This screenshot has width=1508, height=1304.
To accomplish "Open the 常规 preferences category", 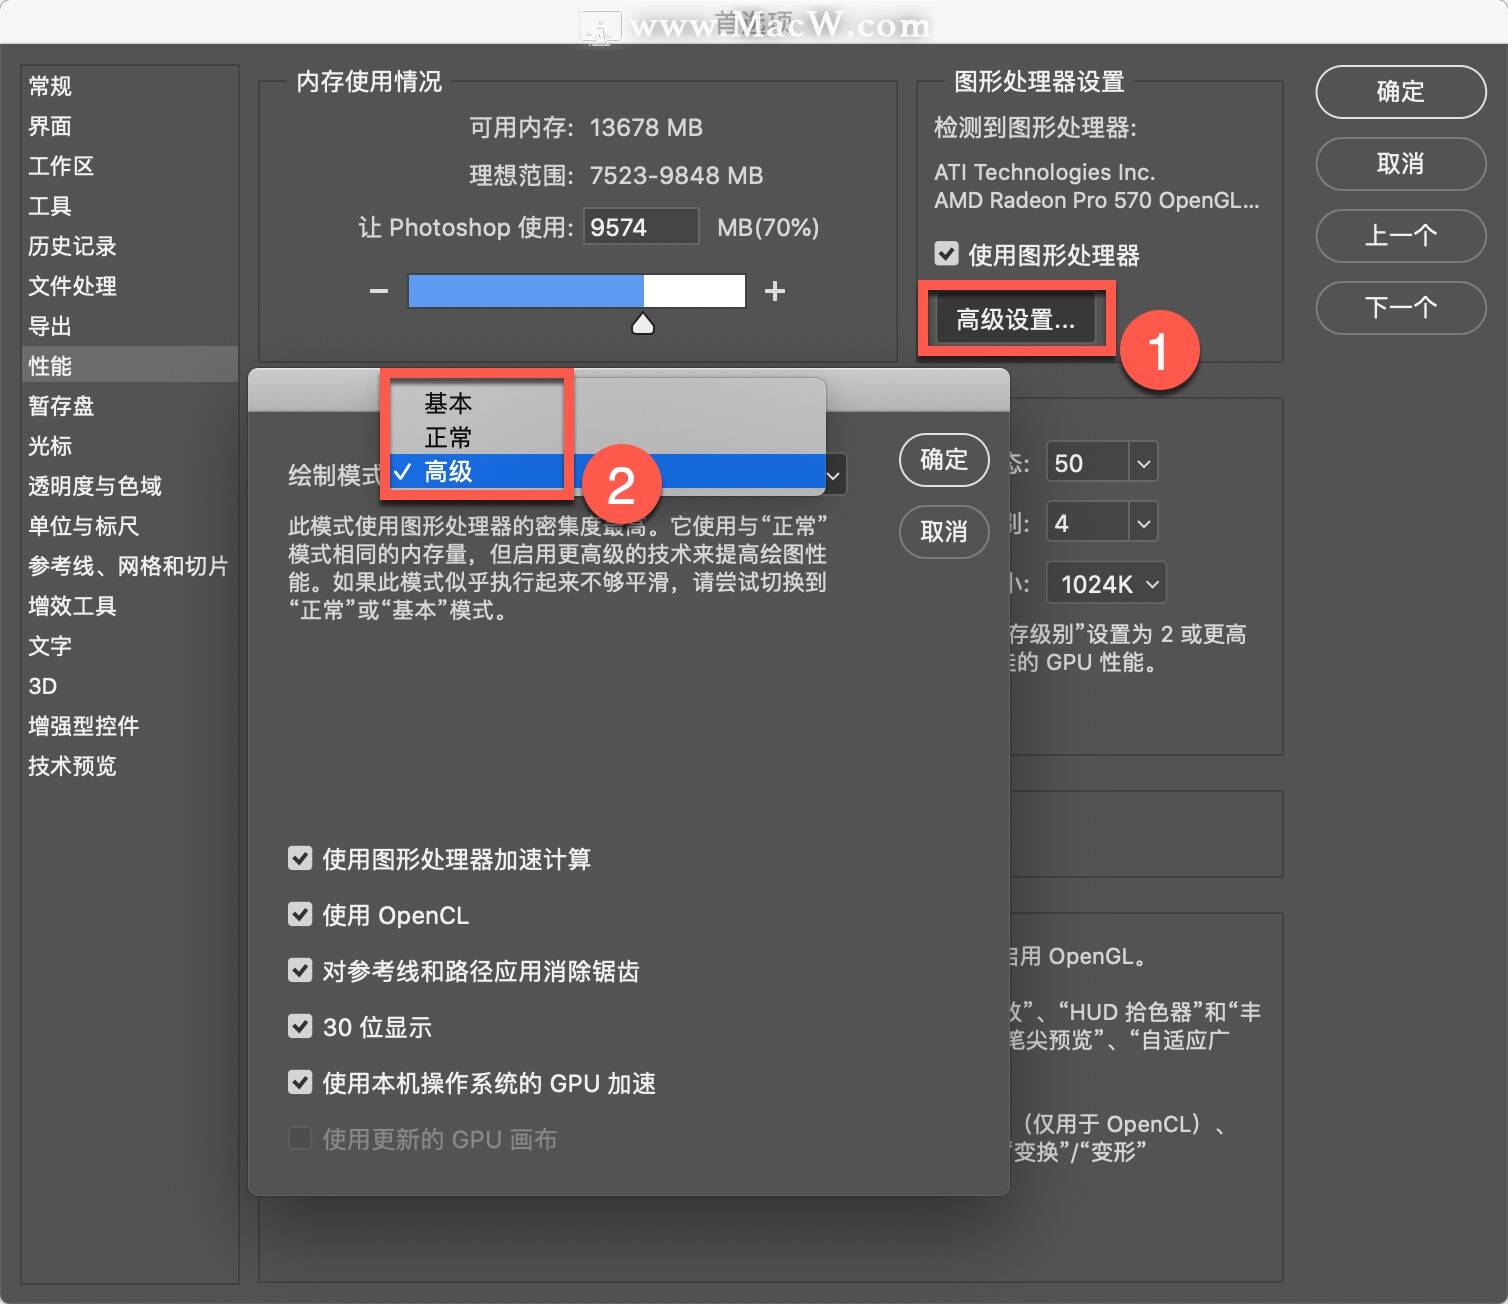I will pos(48,86).
